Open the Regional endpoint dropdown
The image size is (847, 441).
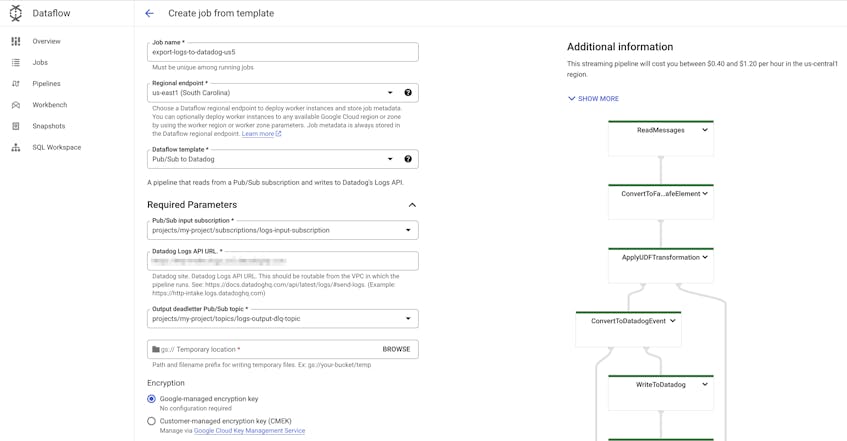(x=390, y=92)
